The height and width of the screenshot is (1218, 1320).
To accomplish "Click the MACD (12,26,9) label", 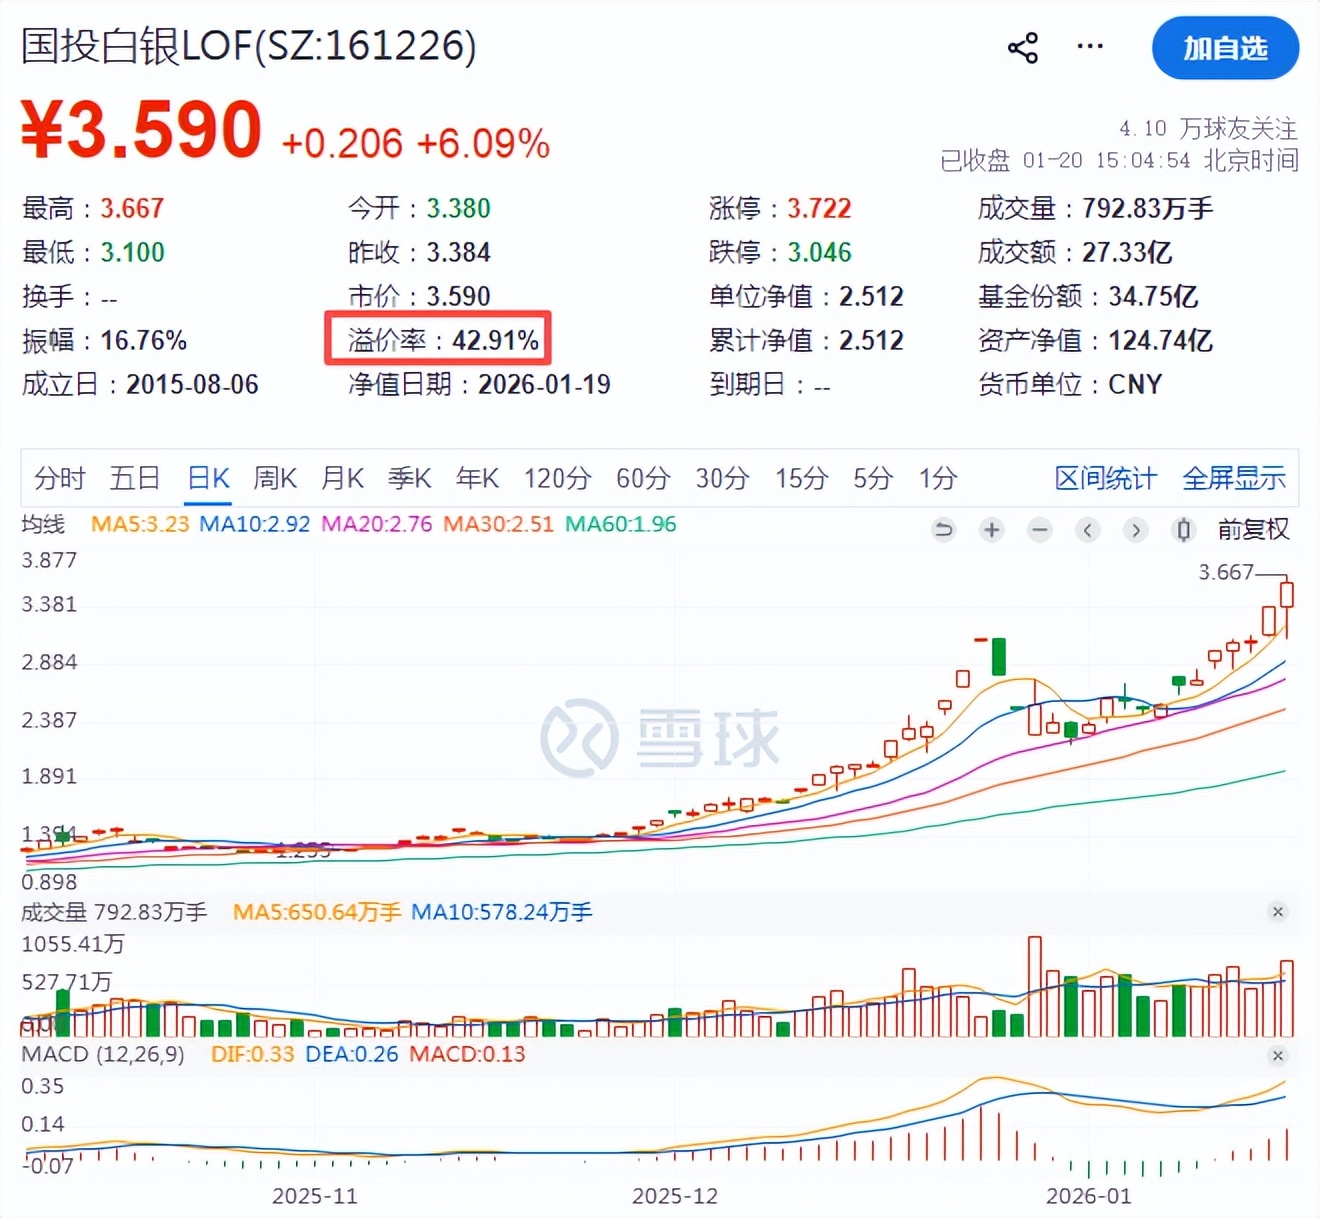I will point(103,1055).
